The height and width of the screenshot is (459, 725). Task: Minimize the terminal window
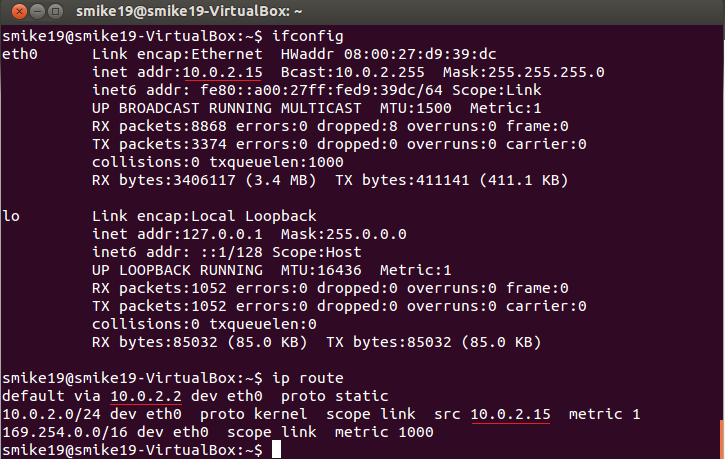(32, 13)
